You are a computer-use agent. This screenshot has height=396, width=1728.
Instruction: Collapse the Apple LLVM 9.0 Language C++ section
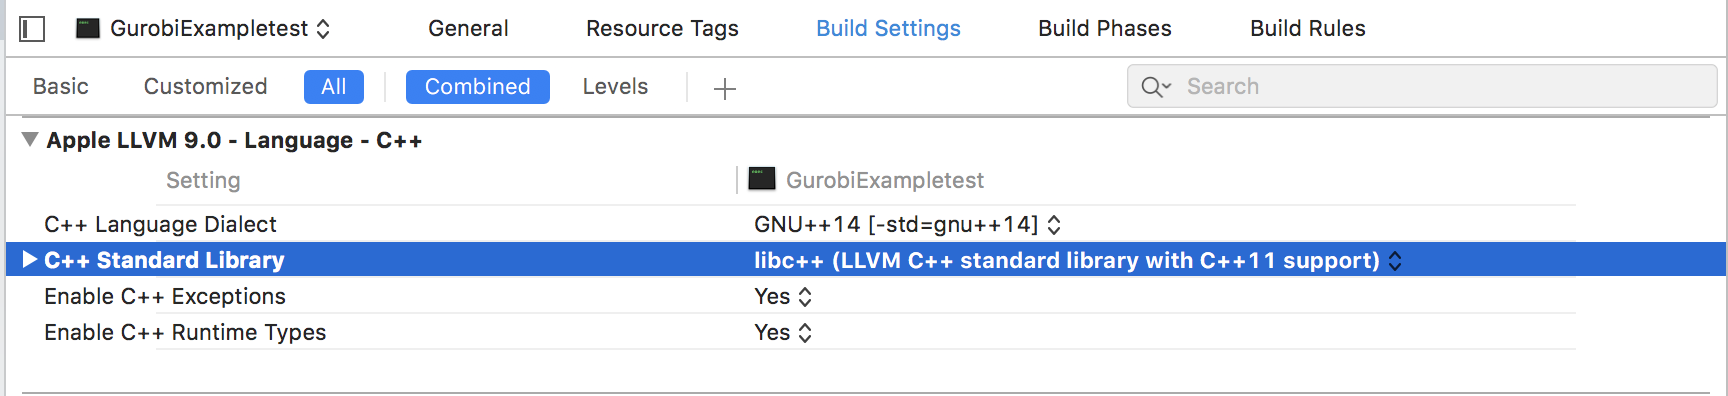pyautogui.click(x=30, y=139)
